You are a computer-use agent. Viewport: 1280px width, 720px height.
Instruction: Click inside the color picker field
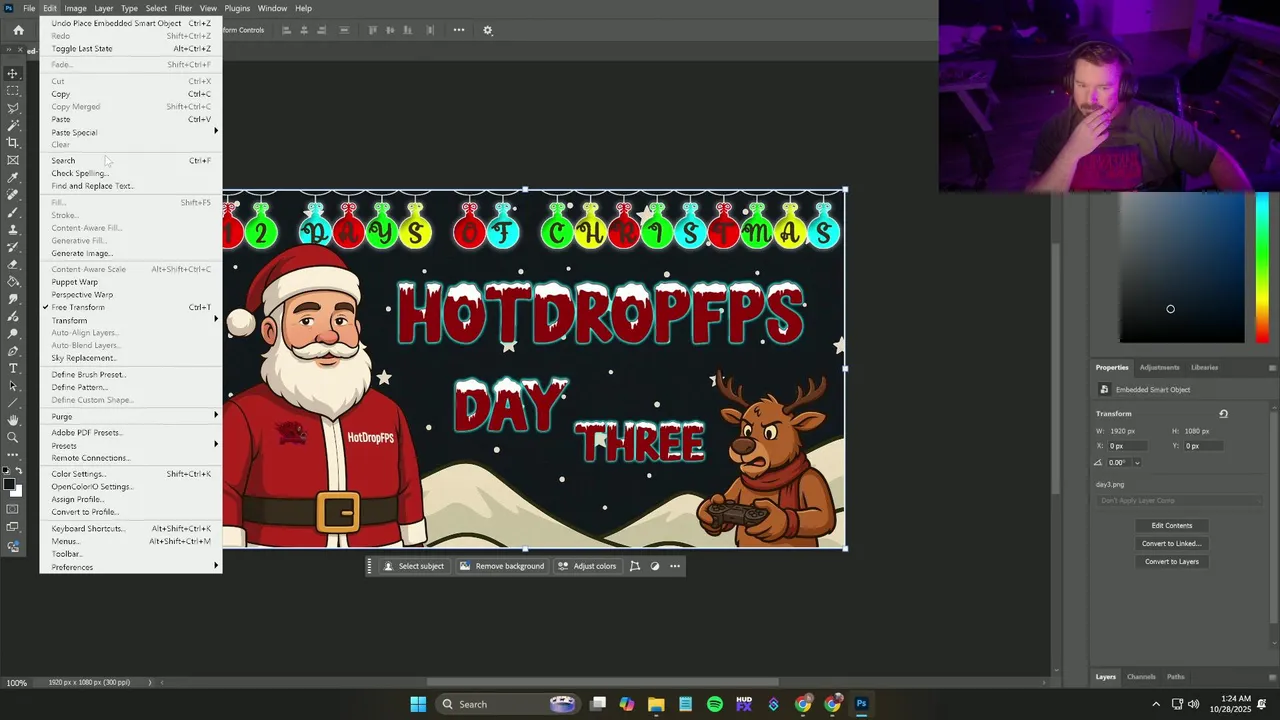[x=1182, y=268]
